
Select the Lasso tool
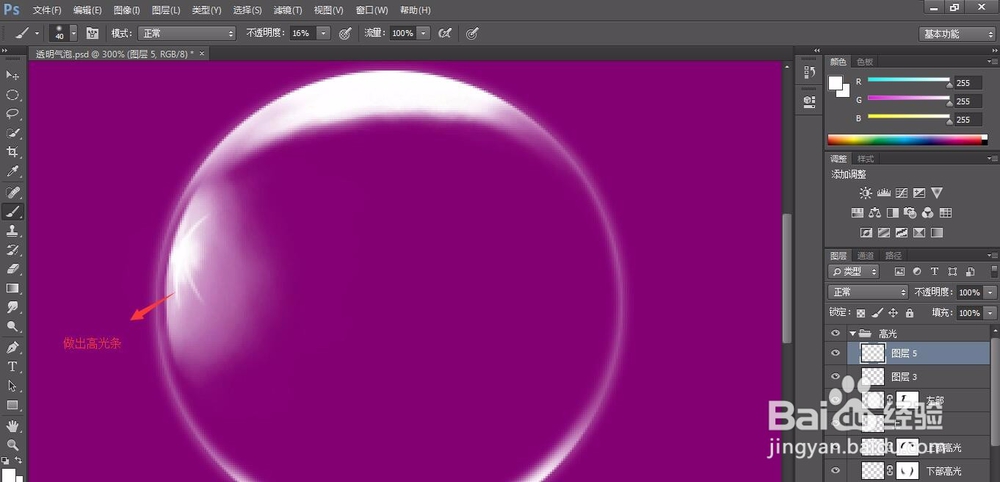pyautogui.click(x=12, y=114)
